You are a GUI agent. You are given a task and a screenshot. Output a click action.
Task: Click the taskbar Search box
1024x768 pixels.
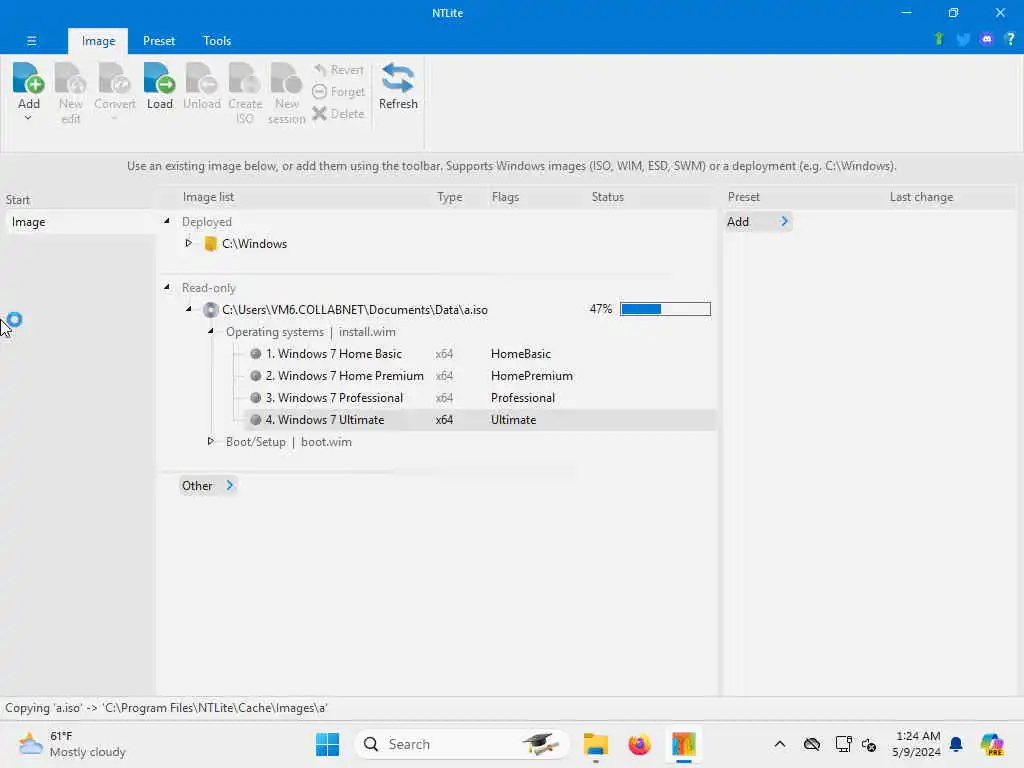[x=462, y=744]
